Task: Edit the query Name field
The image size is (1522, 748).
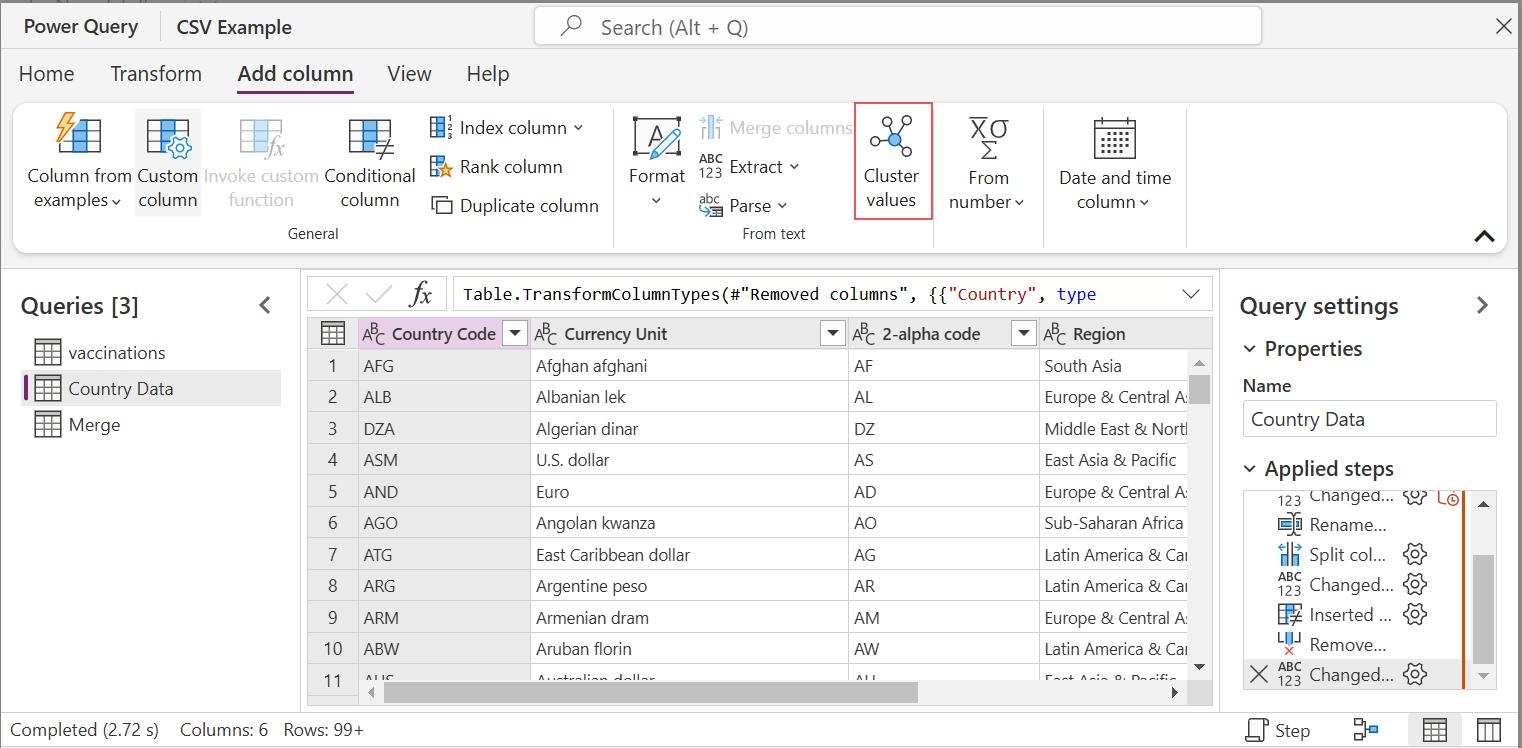Action: 1369,419
